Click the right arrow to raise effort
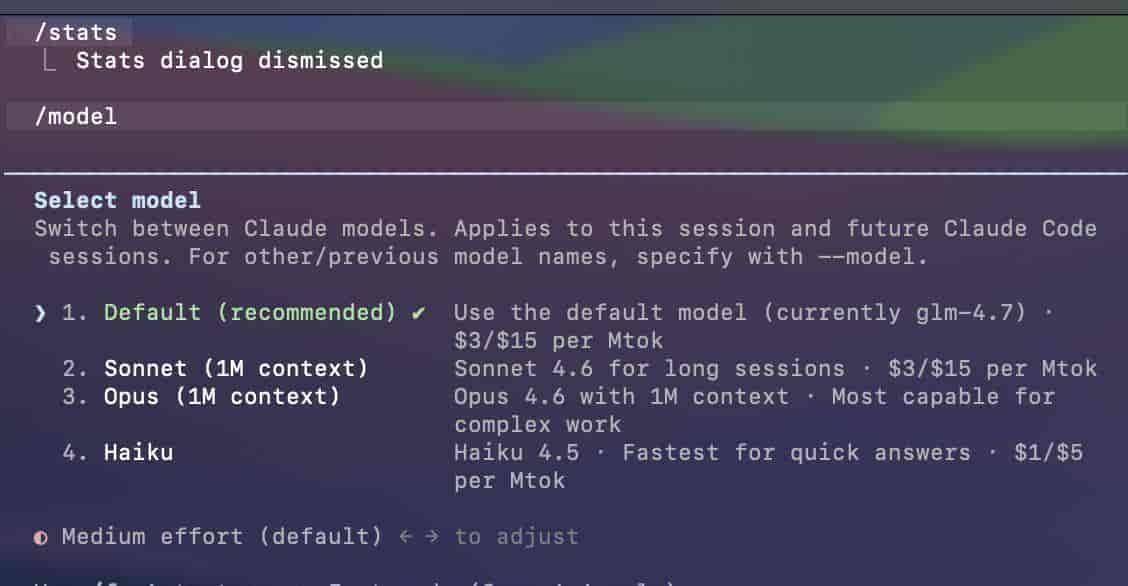Screen dimensions: 1128x586 [432, 537]
